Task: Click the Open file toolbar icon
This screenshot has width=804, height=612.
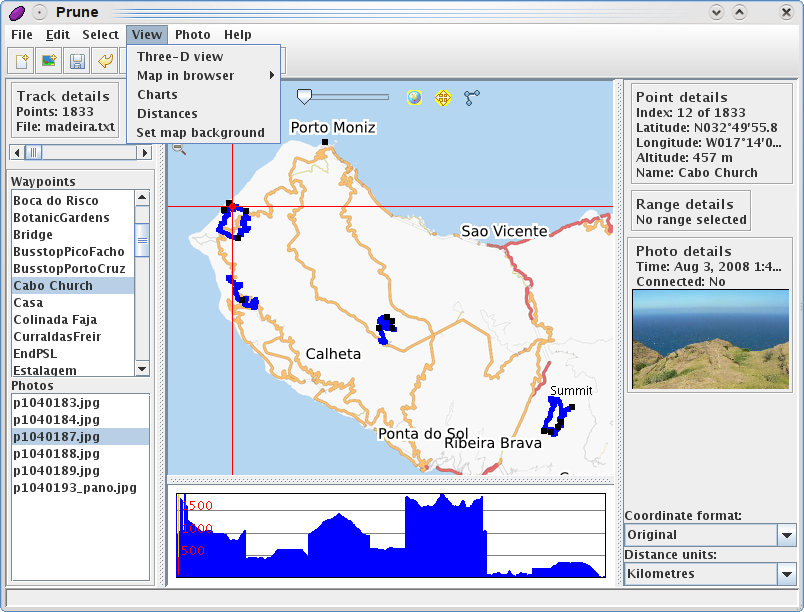Action: (21, 62)
